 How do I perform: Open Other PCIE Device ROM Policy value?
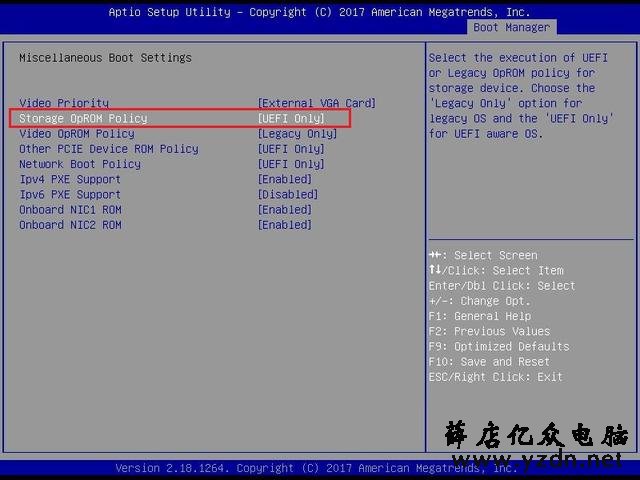click(x=291, y=149)
